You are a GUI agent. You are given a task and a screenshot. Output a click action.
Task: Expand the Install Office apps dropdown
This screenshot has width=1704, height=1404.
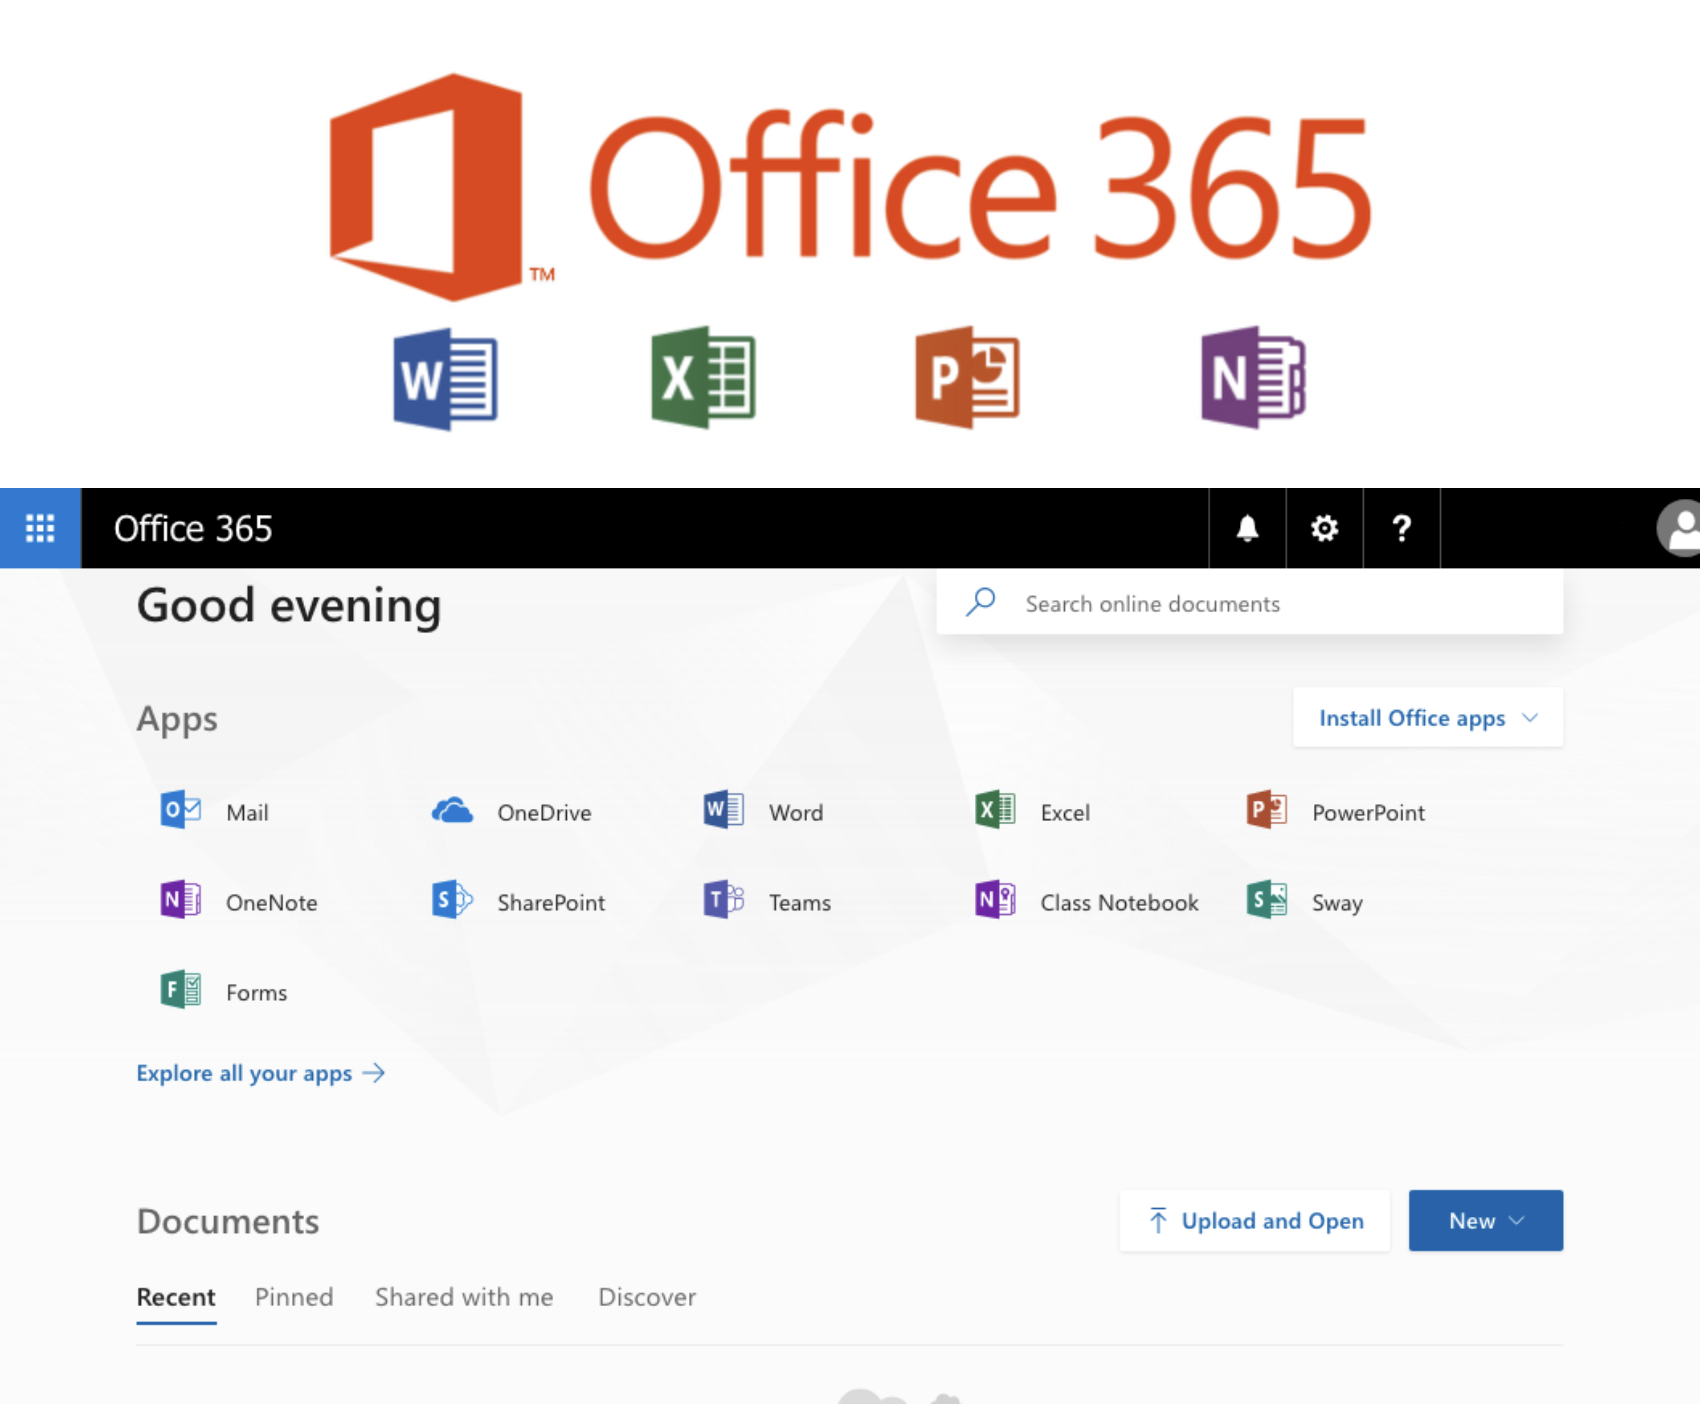(x=1427, y=717)
